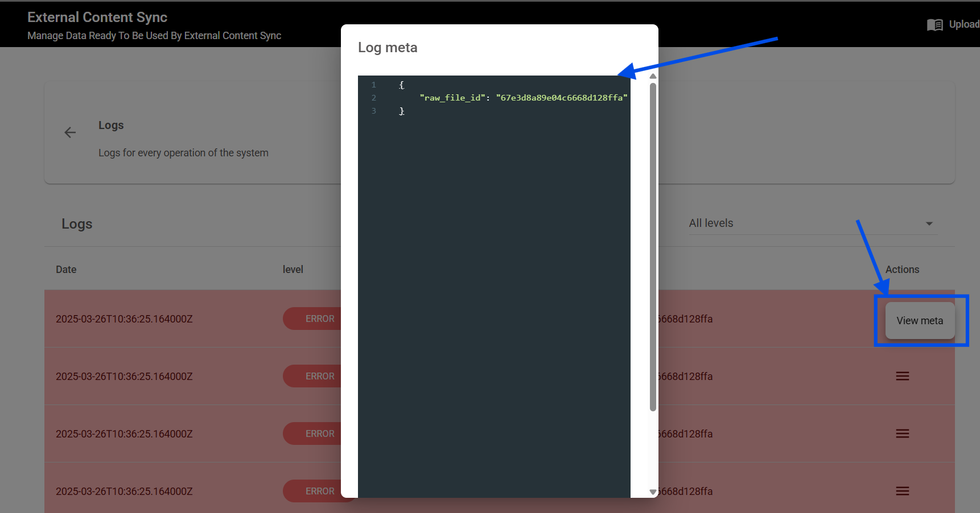Click the Date column header
Screen dimensions: 980x513
click(66, 269)
